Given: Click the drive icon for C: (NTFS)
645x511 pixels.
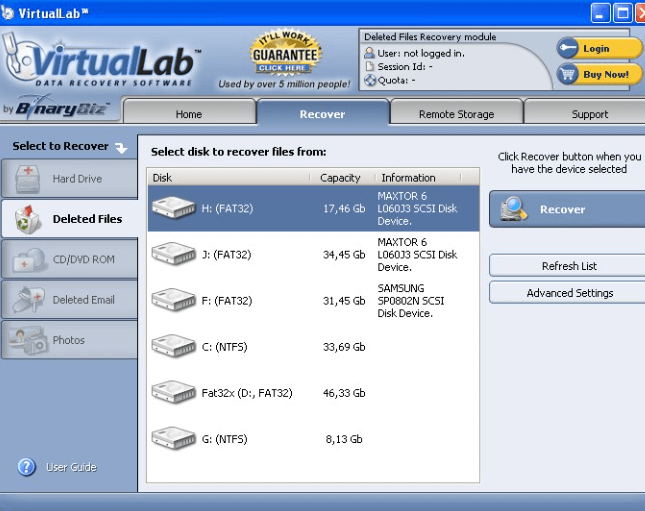Looking at the screenshot, I should tap(173, 346).
